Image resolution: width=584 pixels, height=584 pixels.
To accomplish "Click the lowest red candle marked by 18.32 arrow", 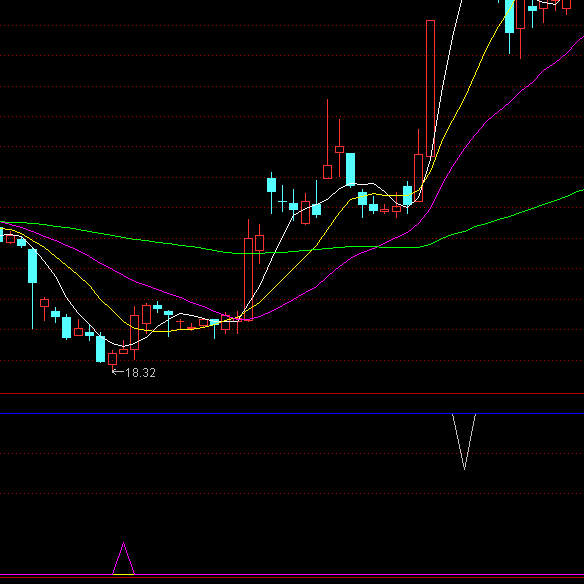I will (x=112, y=359).
